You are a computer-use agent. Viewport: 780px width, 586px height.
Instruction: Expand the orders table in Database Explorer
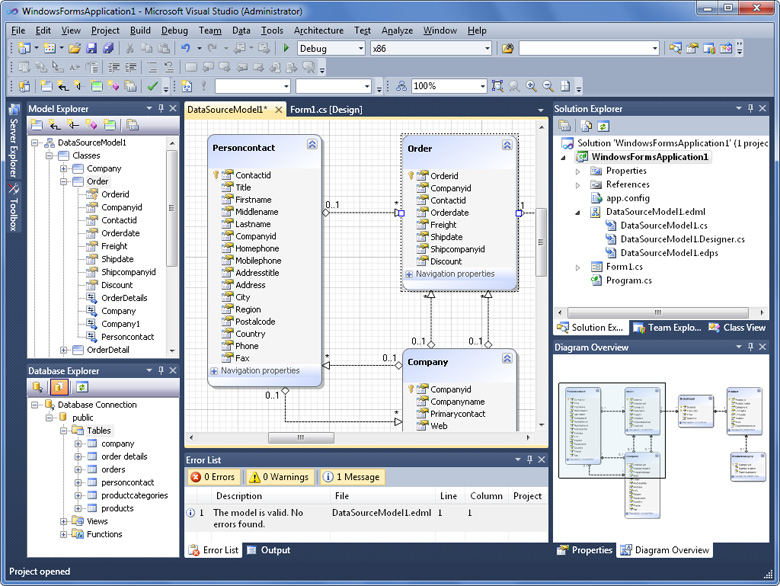[78, 470]
